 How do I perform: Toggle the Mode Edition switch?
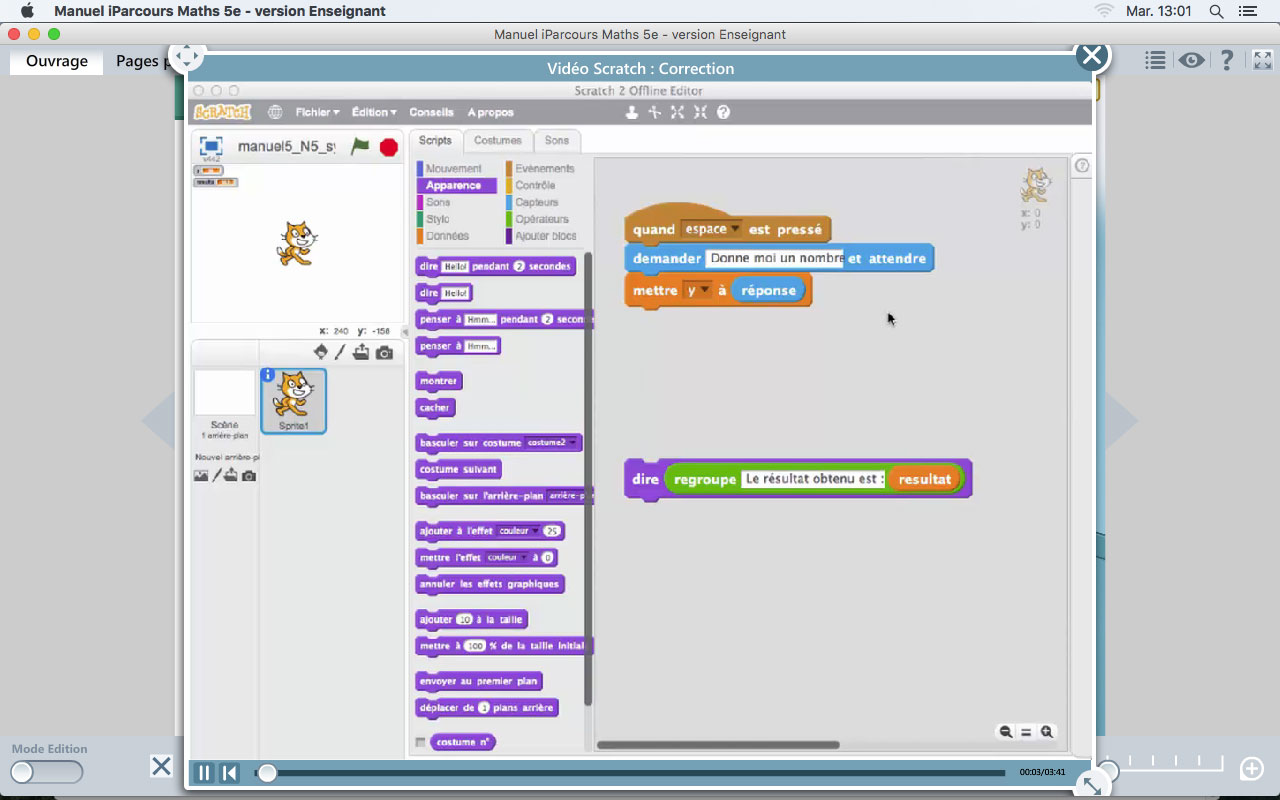point(47,772)
